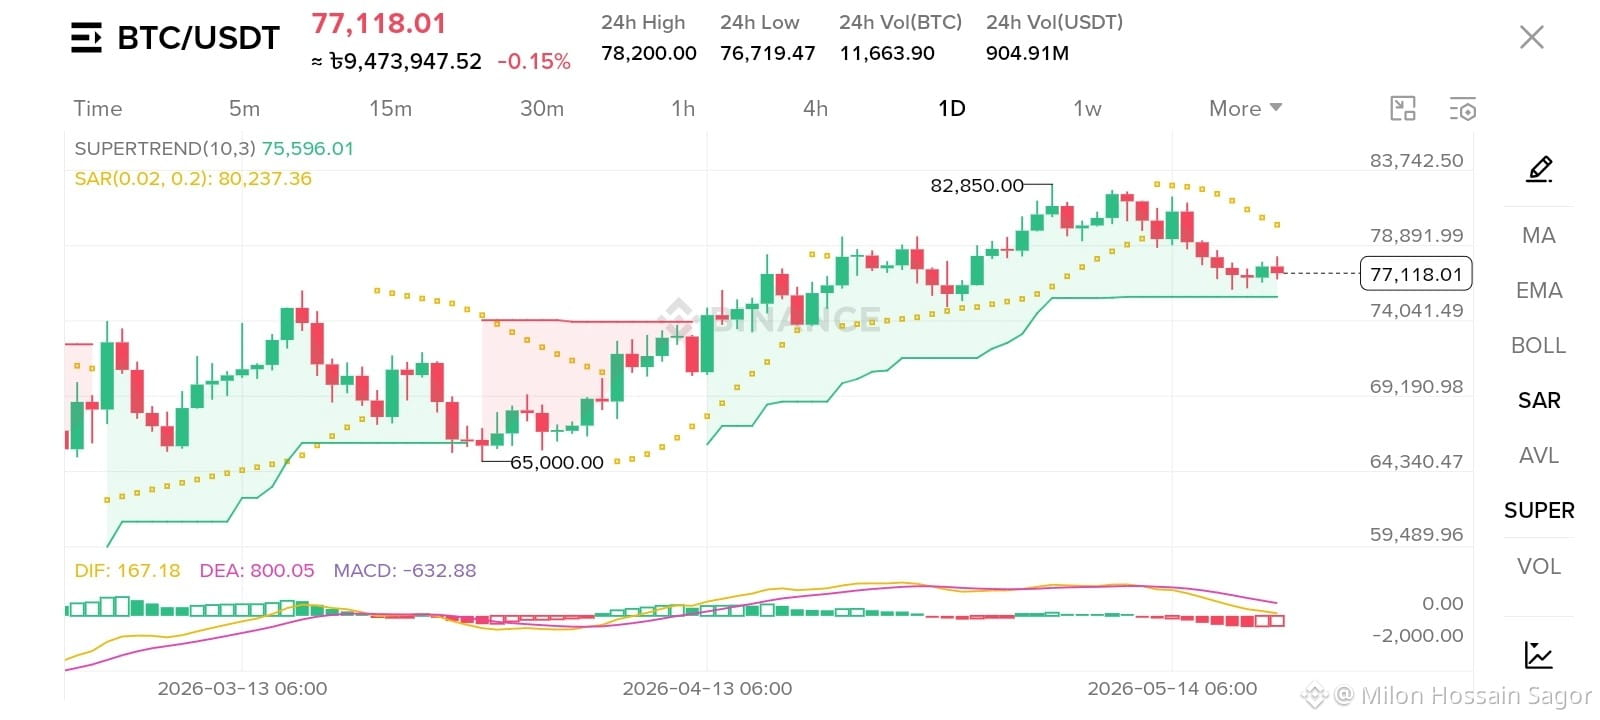The width and height of the screenshot is (1600, 720).
Task: Click the DIF: 167.18 MACD label
Action: click(x=127, y=570)
